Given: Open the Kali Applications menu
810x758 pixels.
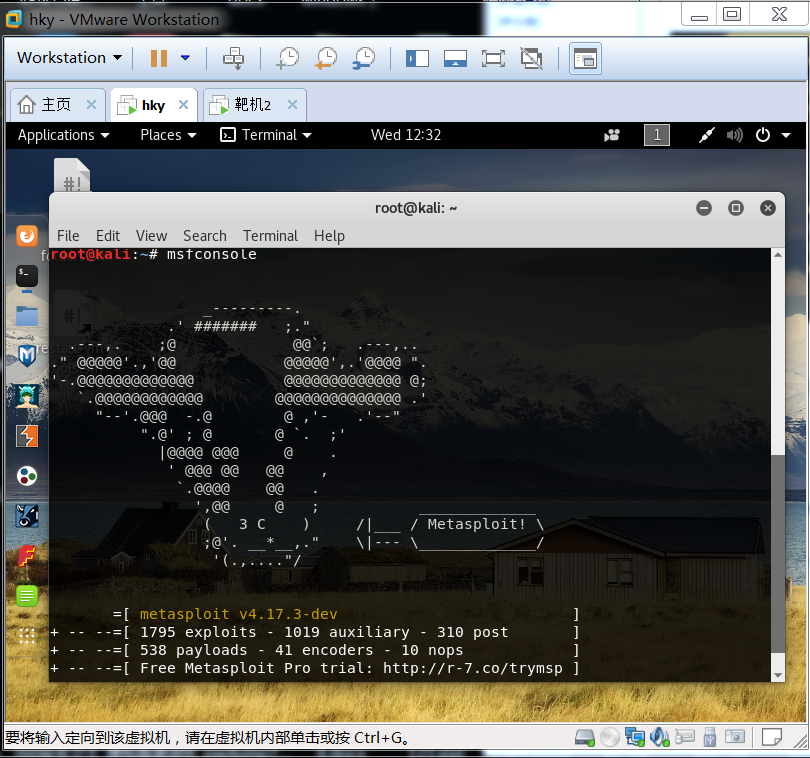Looking at the screenshot, I should (x=64, y=135).
